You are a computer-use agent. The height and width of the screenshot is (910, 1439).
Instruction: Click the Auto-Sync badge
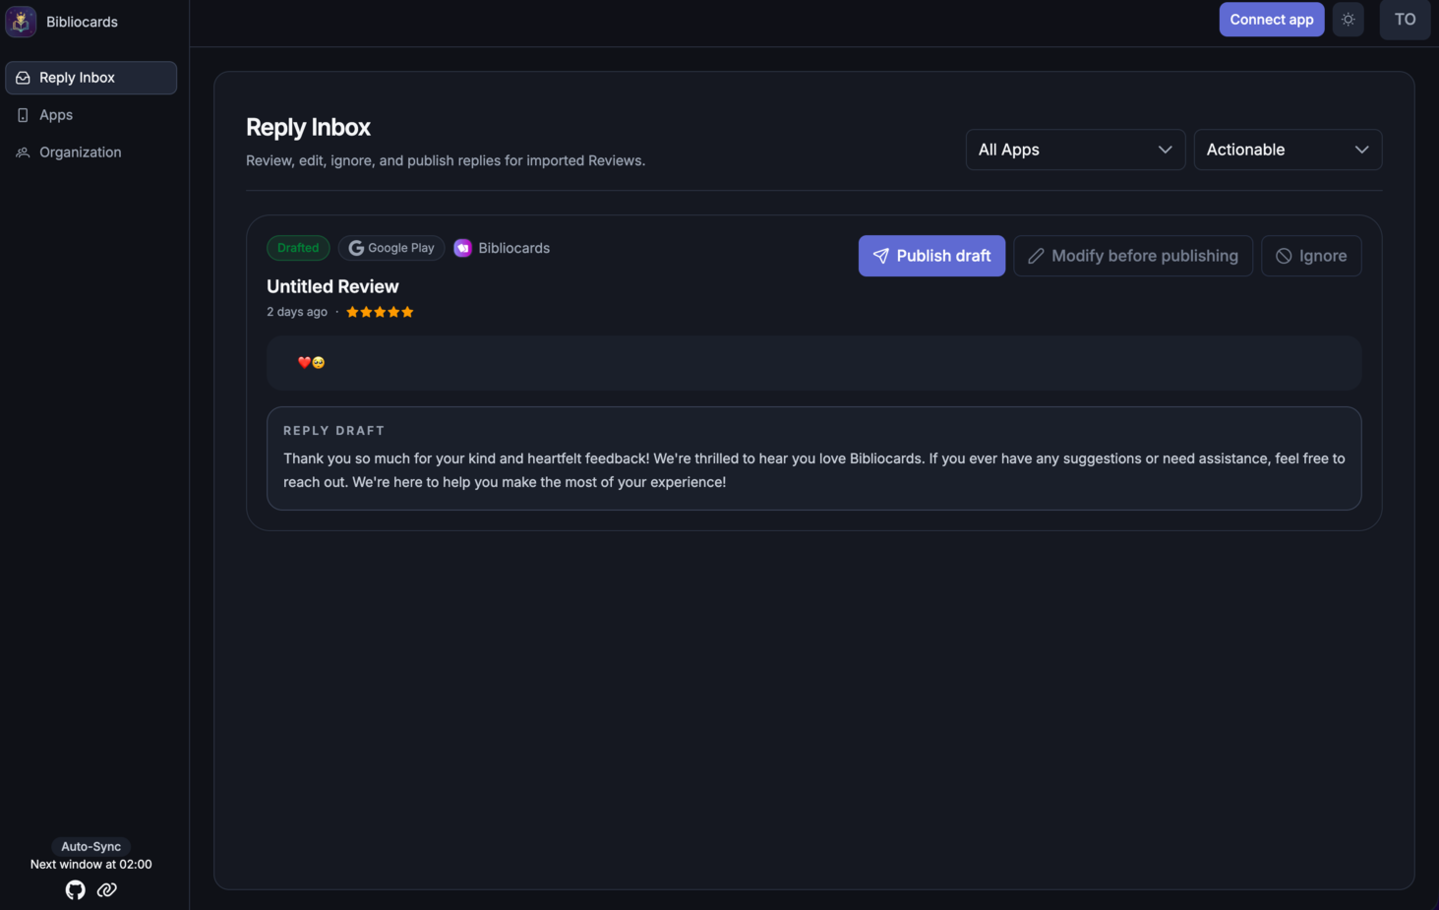pyautogui.click(x=91, y=846)
